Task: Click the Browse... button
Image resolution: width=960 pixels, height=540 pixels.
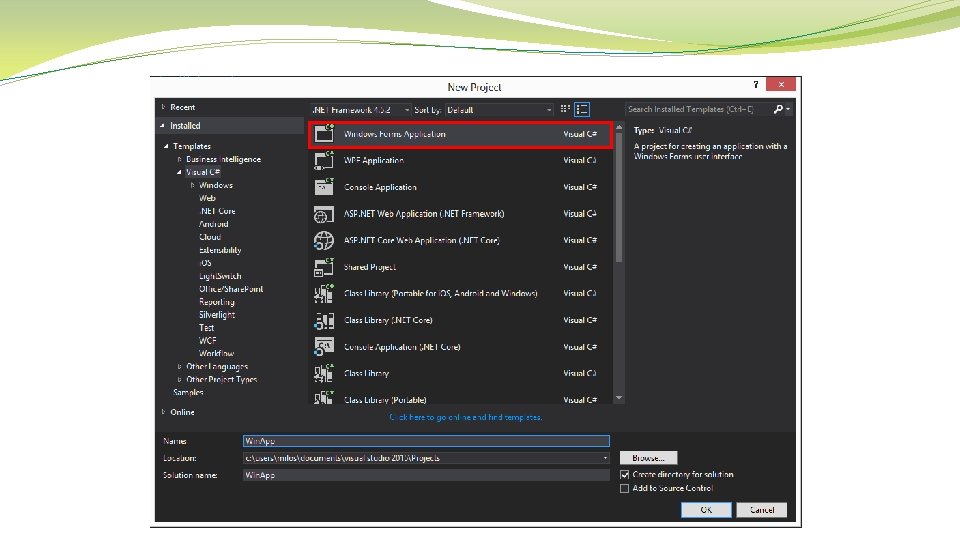Action: pos(648,458)
